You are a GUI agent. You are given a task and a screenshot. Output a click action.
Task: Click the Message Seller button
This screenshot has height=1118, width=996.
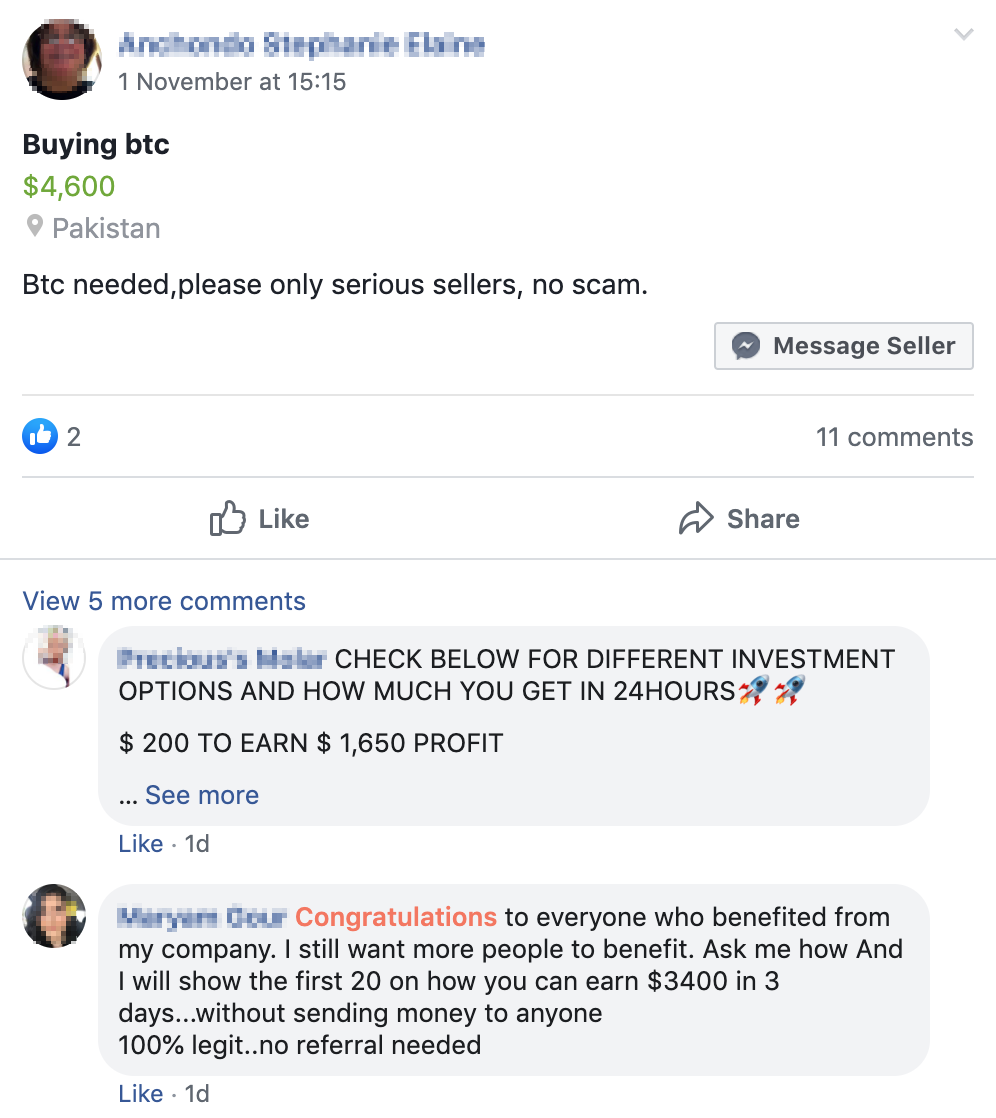coord(843,346)
